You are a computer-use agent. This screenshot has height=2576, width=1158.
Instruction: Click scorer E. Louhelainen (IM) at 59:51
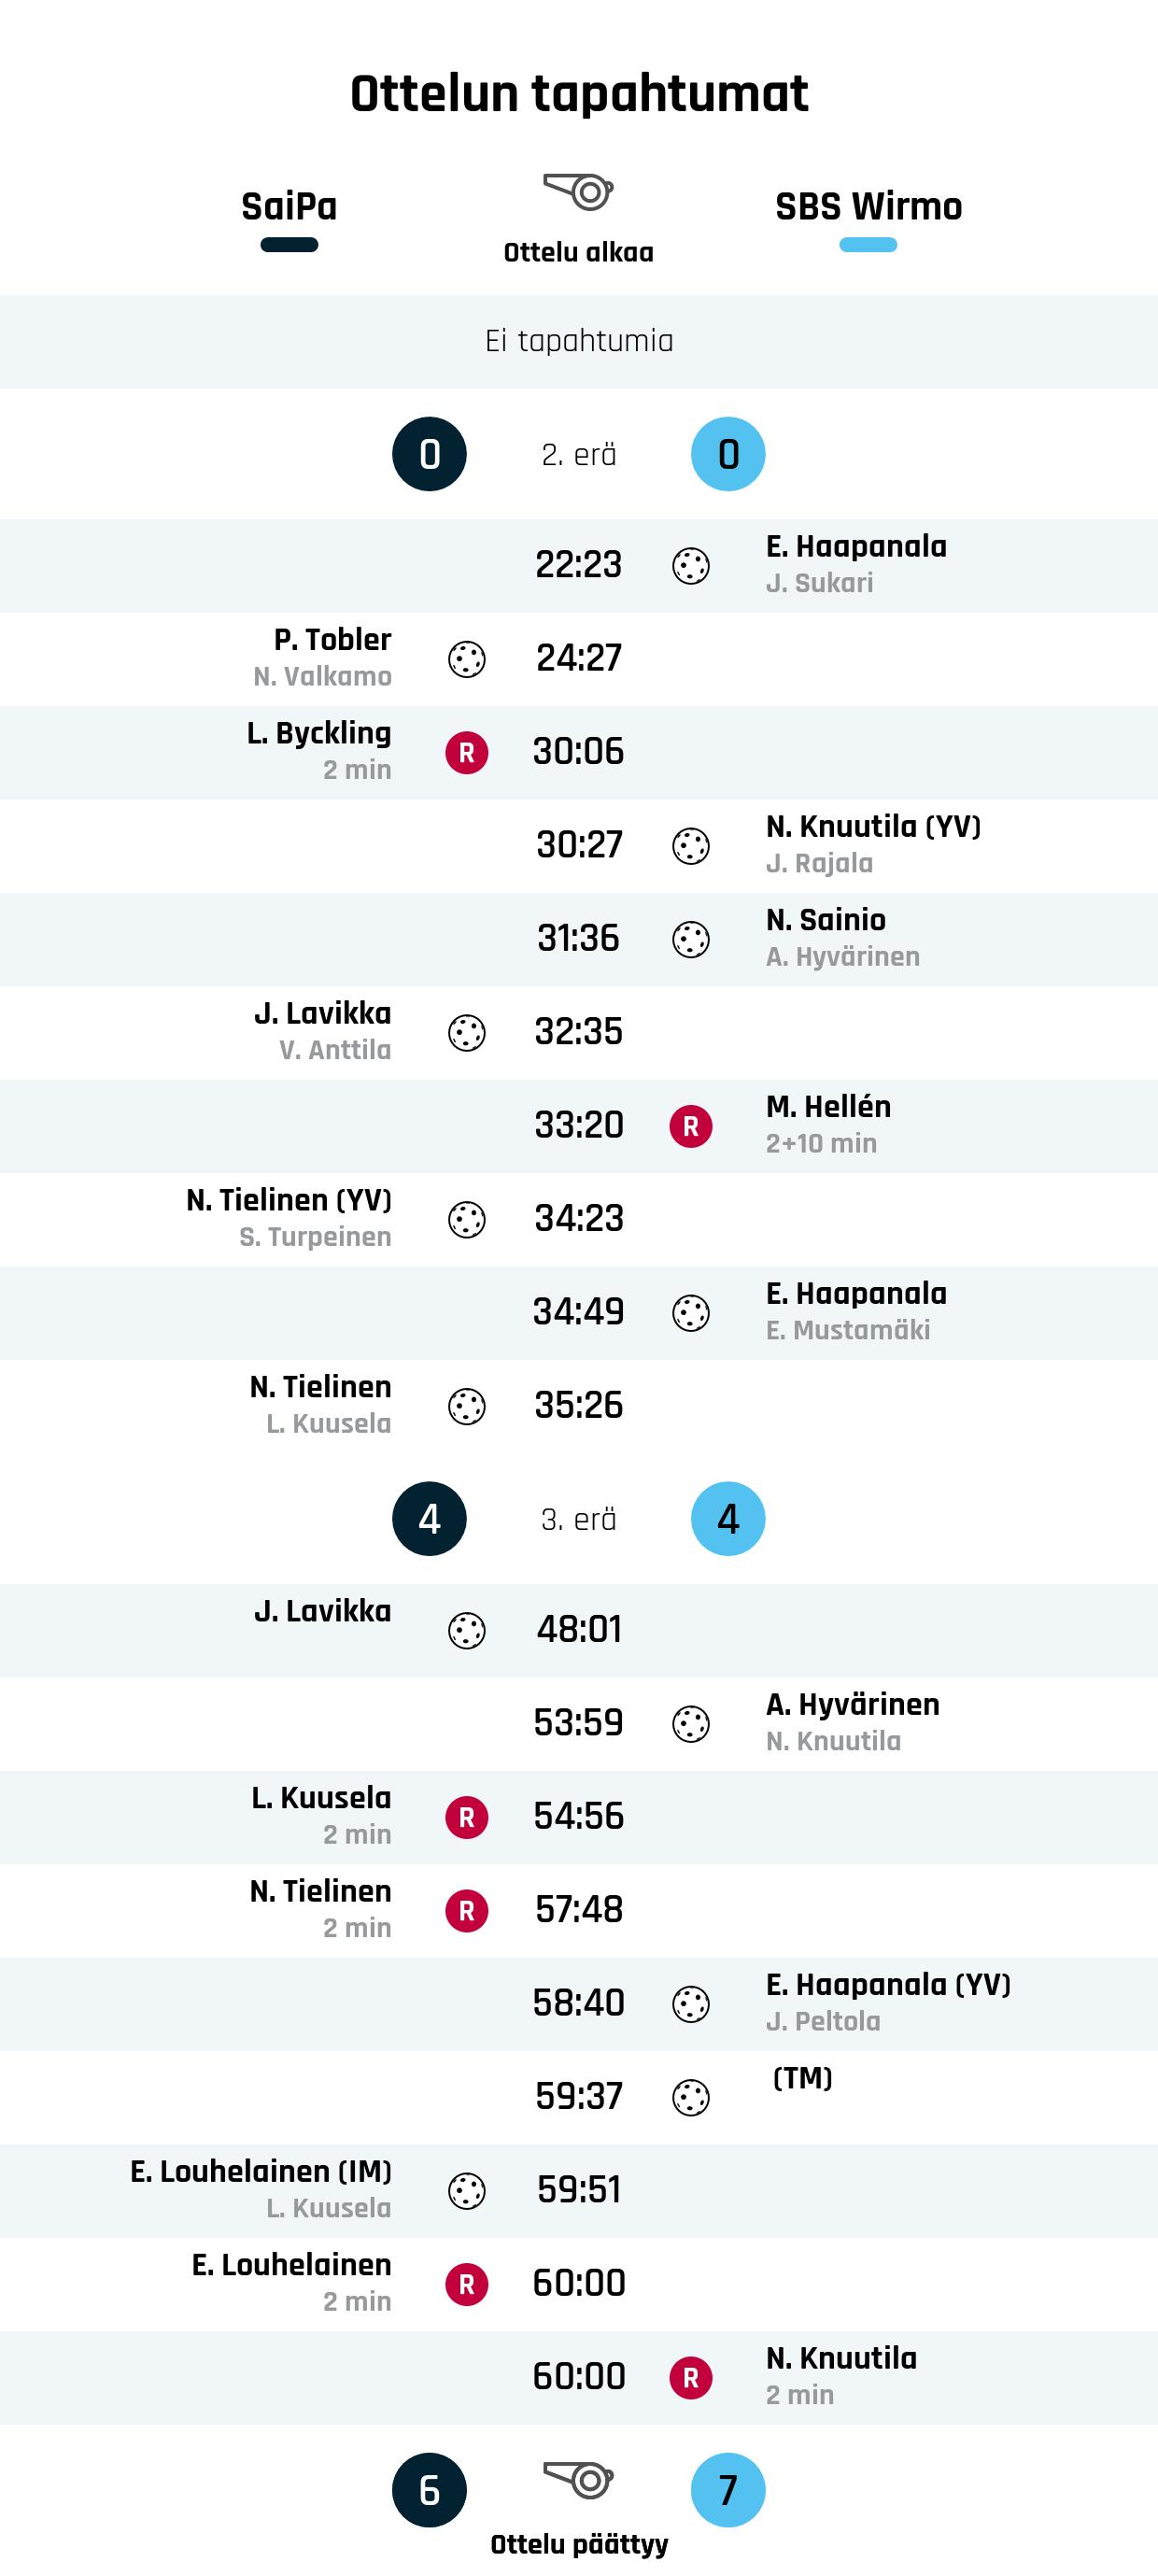pyautogui.click(x=261, y=2171)
